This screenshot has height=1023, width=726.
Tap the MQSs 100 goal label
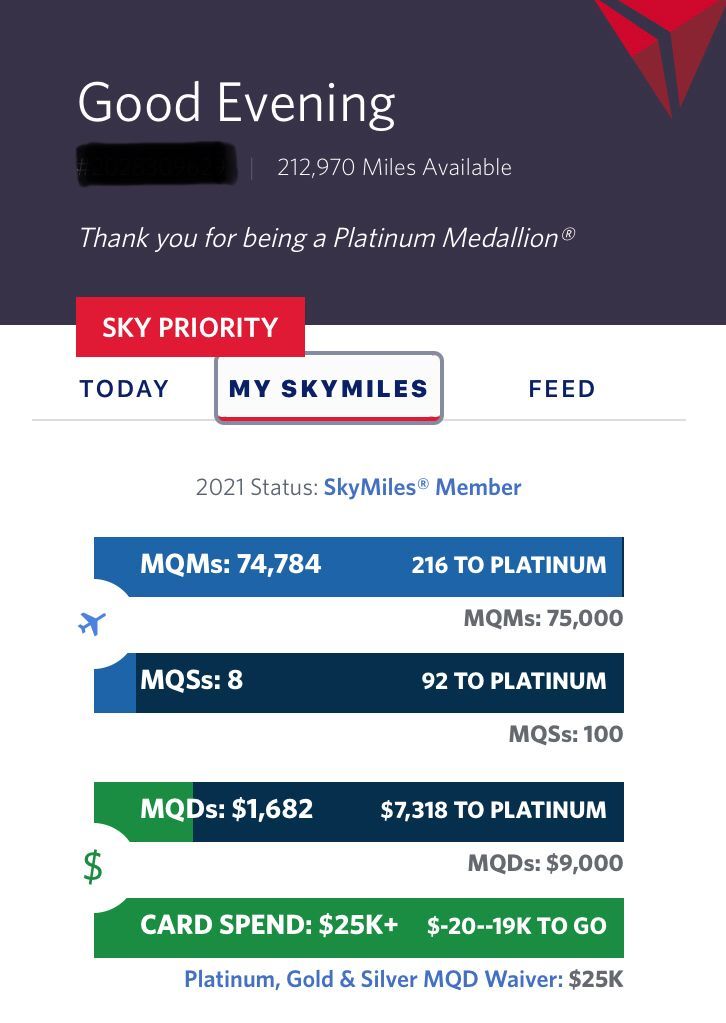pyautogui.click(x=565, y=734)
